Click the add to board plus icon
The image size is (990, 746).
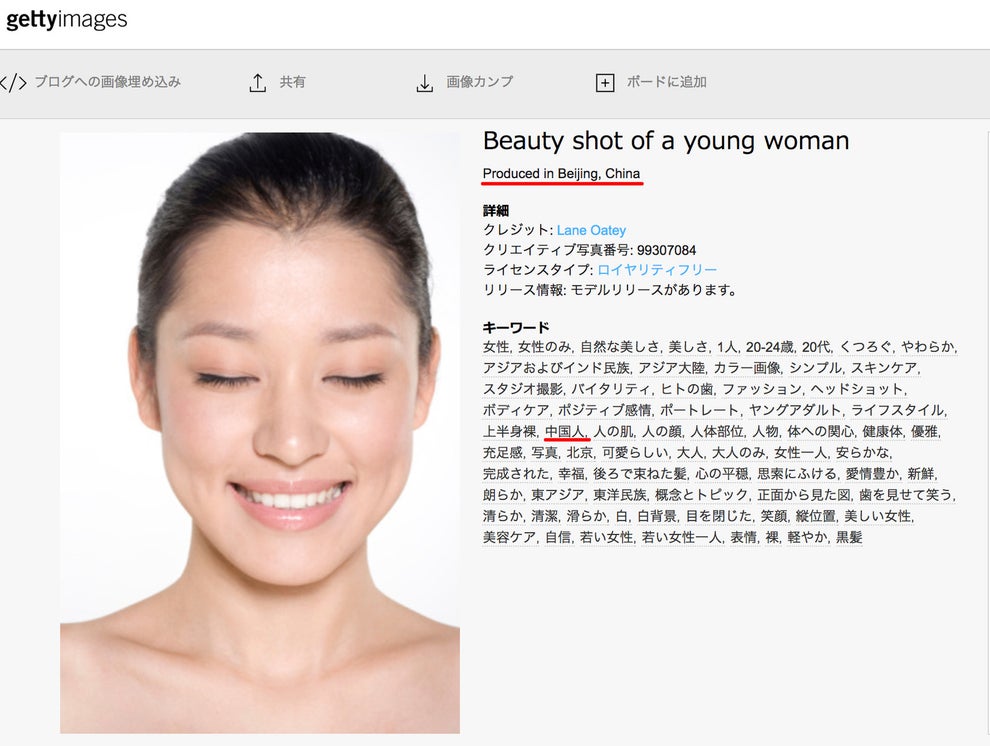[x=605, y=83]
